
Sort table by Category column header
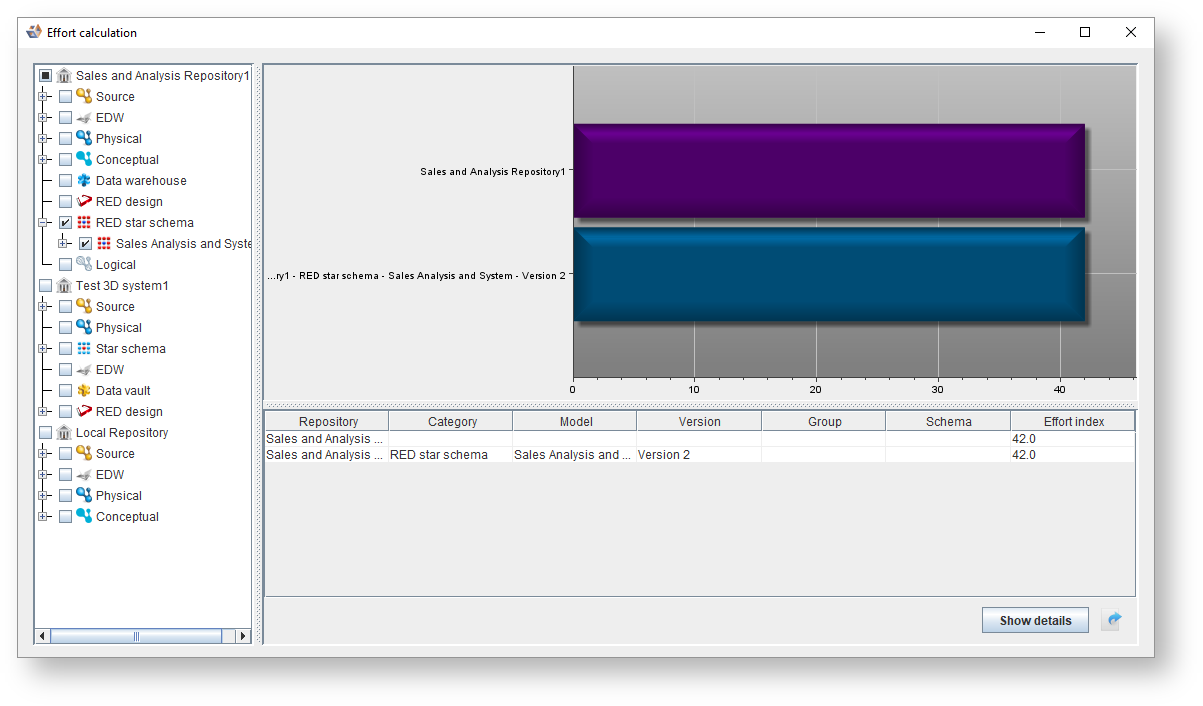451,422
